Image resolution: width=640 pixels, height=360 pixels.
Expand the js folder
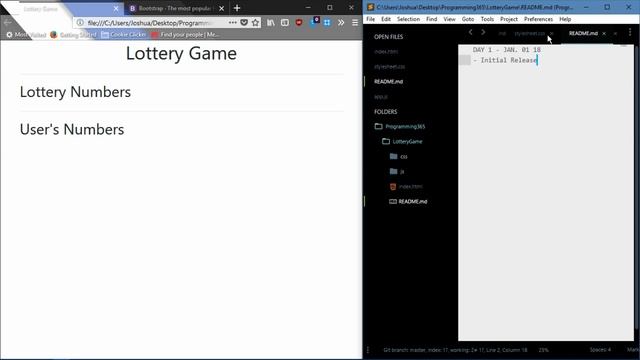tap(397, 171)
